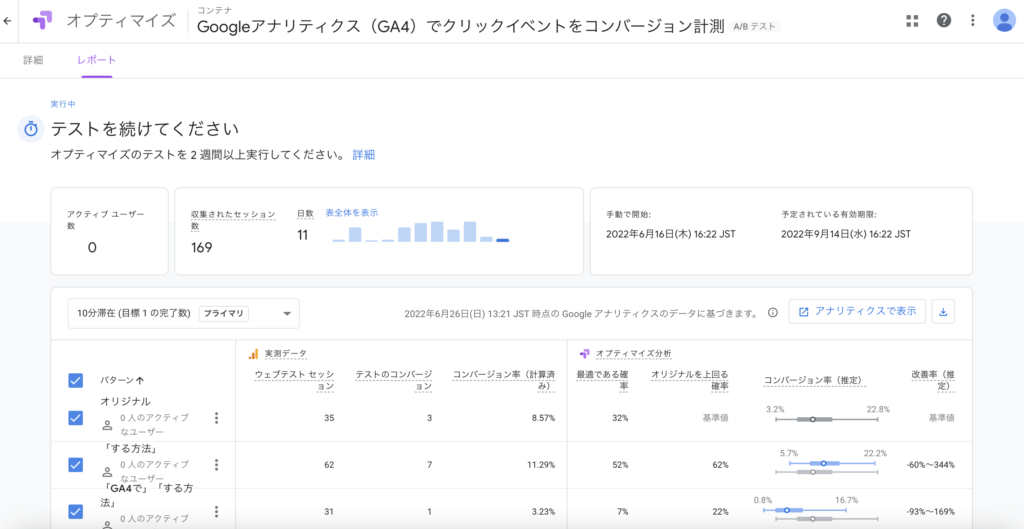Viewport: 1024px width, 529px height.
Task: Sort by the パターン column header
Action: coord(122,380)
